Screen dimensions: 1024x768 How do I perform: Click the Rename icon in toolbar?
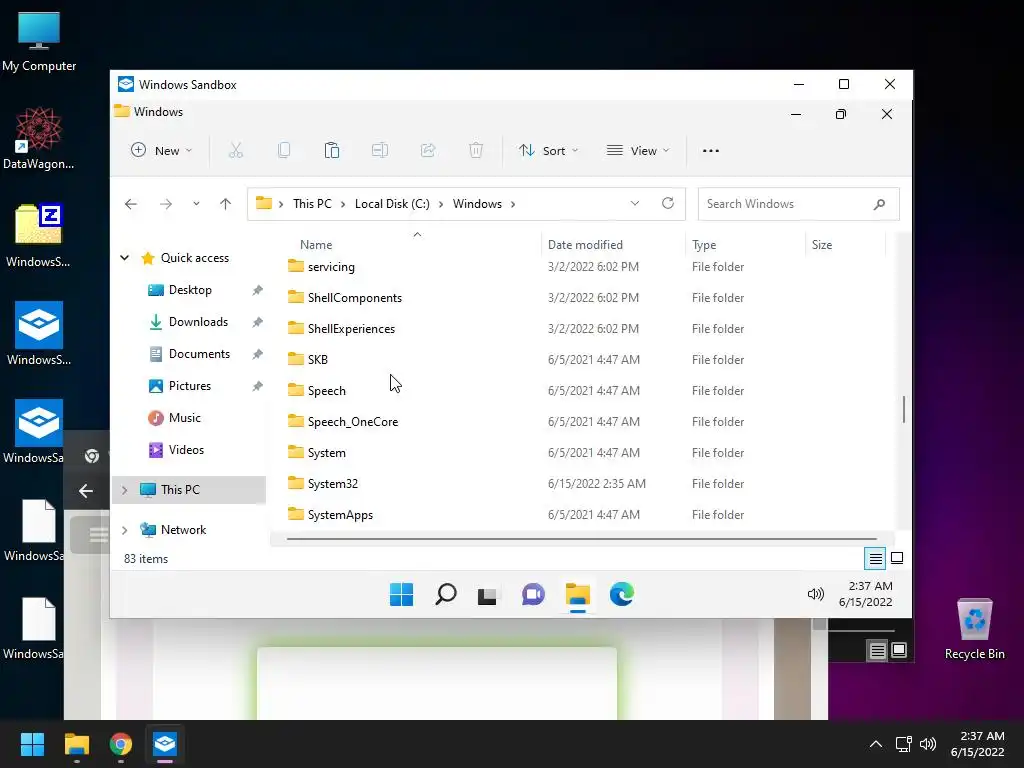point(380,151)
